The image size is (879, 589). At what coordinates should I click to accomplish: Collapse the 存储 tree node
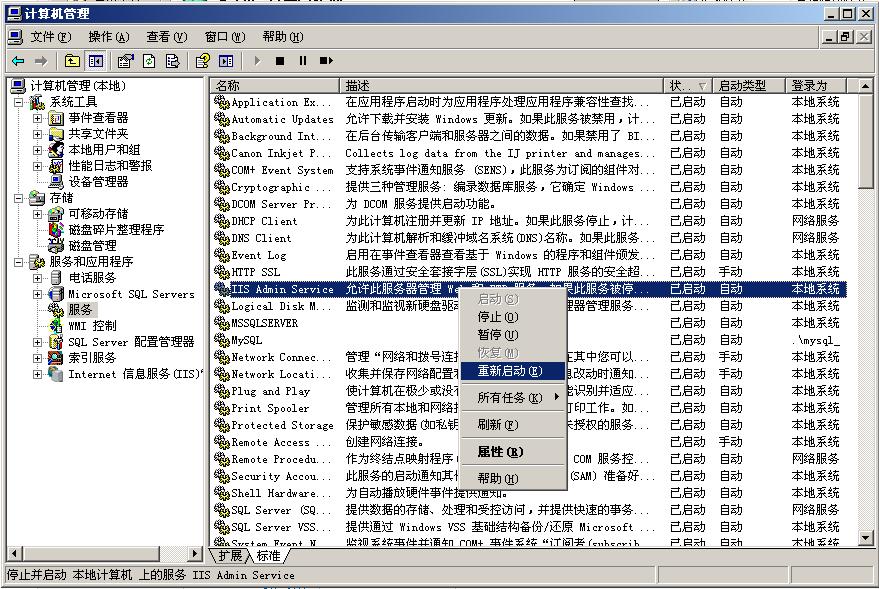click(19, 198)
